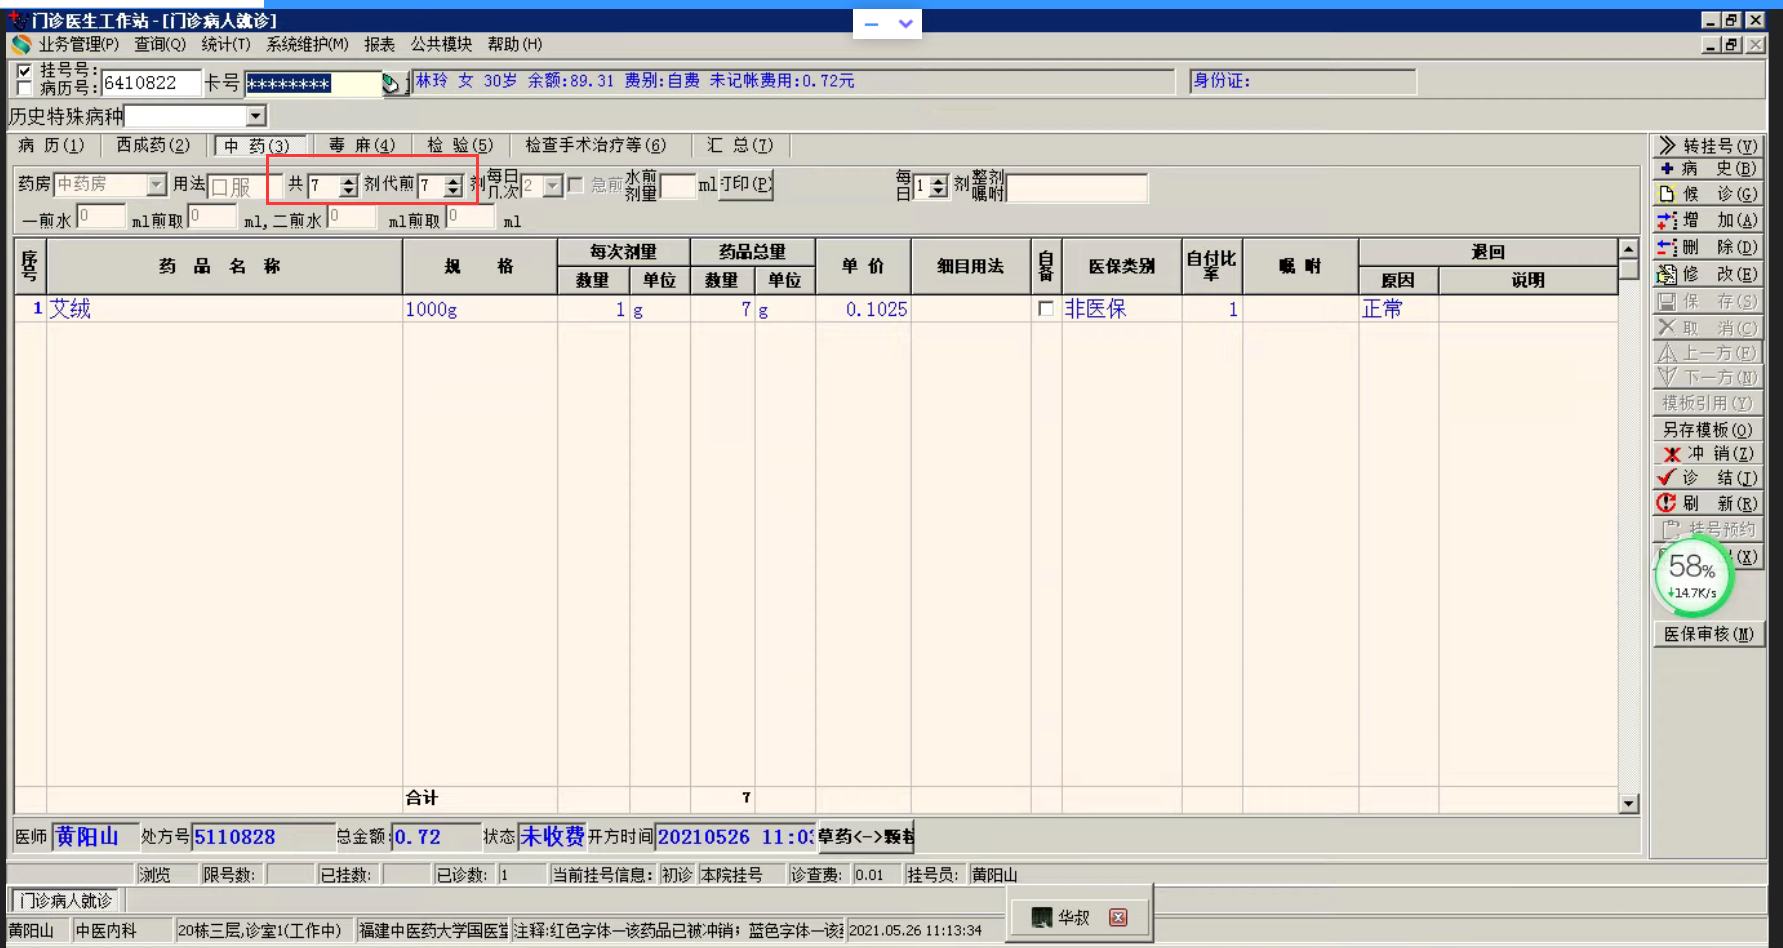Open the 药房 中药房 dropdown

point(156,185)
